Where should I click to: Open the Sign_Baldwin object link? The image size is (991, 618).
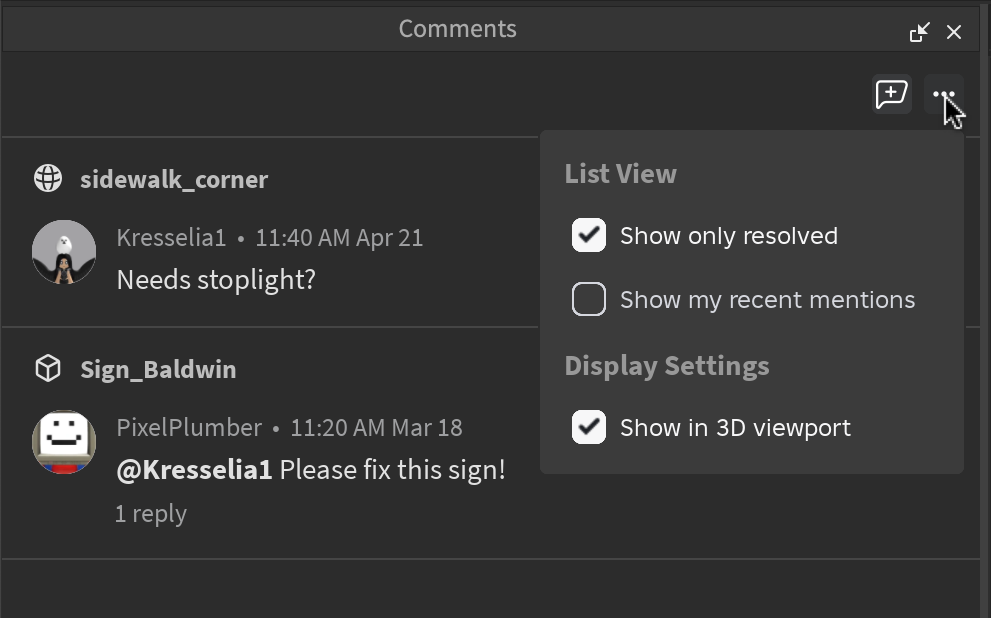158,369
